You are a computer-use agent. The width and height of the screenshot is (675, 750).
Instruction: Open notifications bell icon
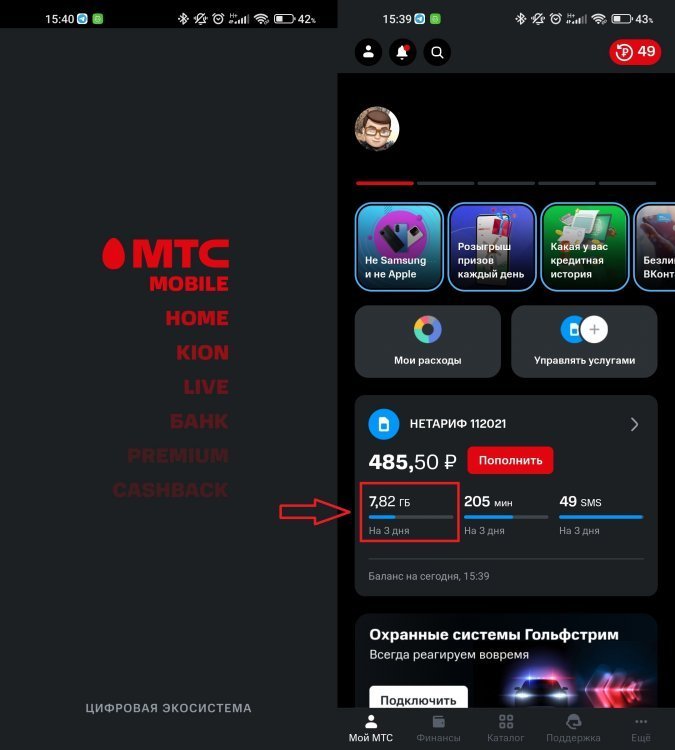pyautogui.click(x=402, y=52)
